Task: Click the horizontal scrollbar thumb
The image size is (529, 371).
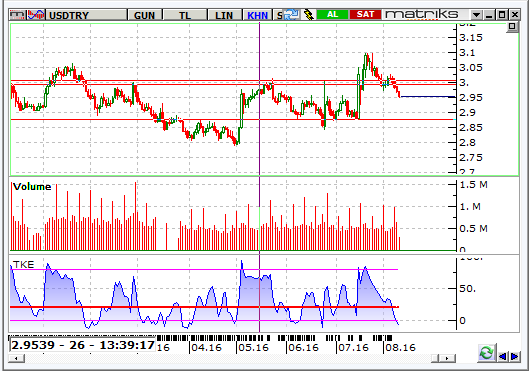Action: [x=436, y=358]
